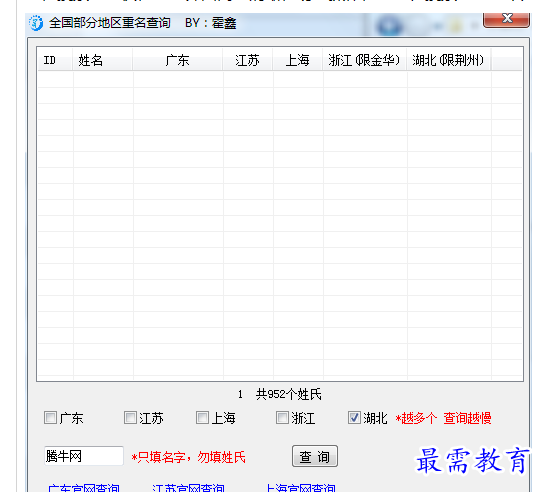Sort by the 姓名 column header
Viewport: 538px width, 492px height.
103,60
